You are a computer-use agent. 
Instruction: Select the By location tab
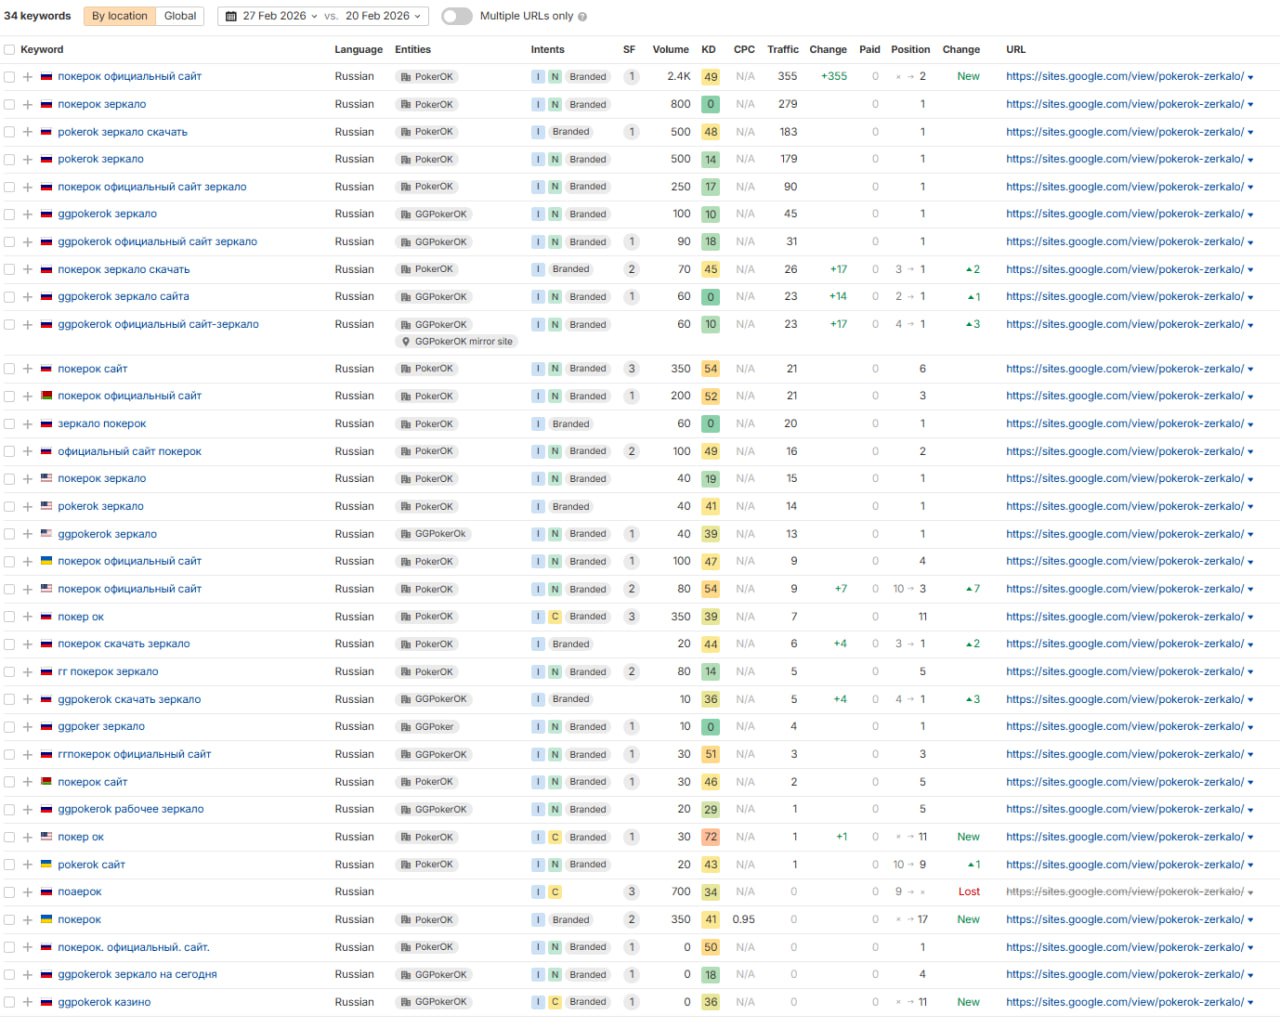tap(119, 16)
